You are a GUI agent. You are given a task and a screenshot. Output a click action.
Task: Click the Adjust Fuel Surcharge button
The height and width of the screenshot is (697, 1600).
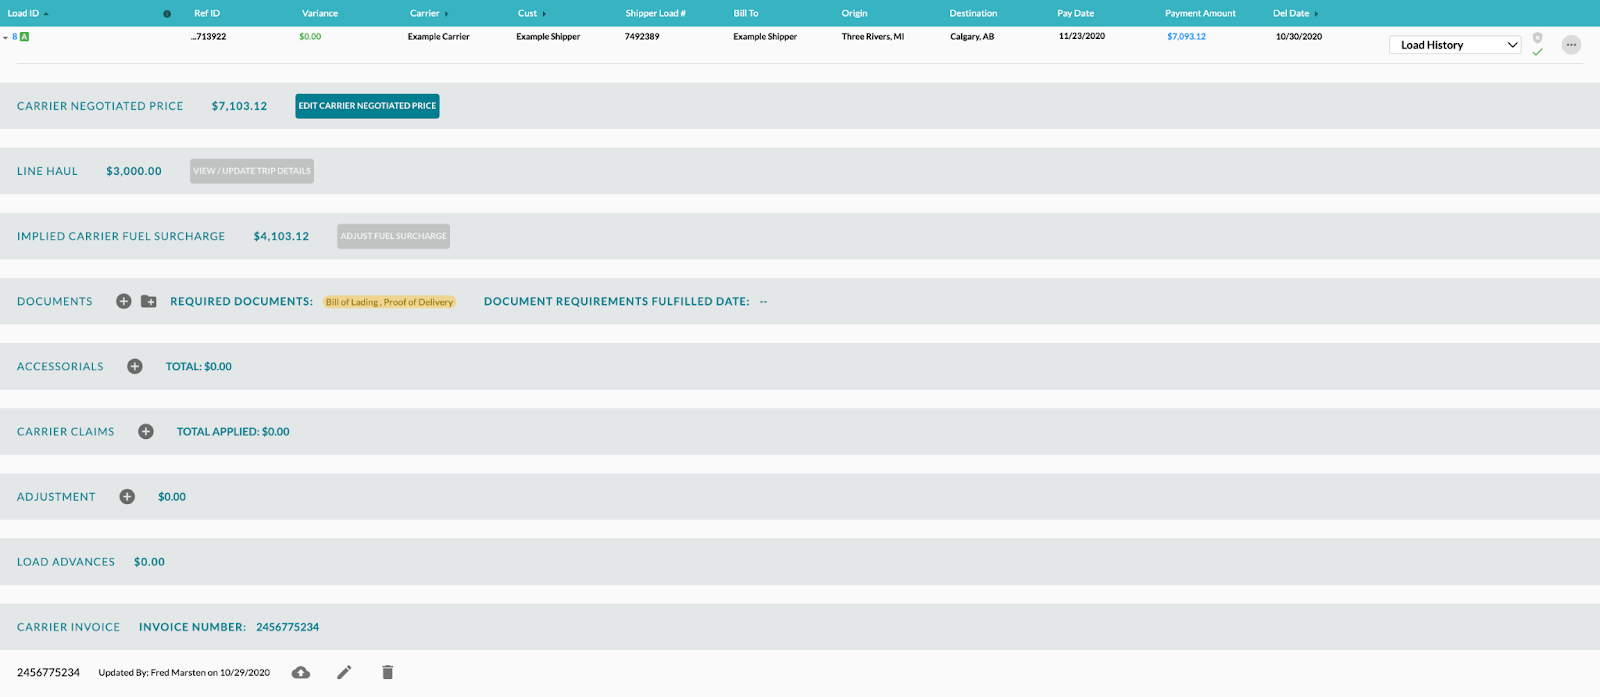[x=393, y=236]
